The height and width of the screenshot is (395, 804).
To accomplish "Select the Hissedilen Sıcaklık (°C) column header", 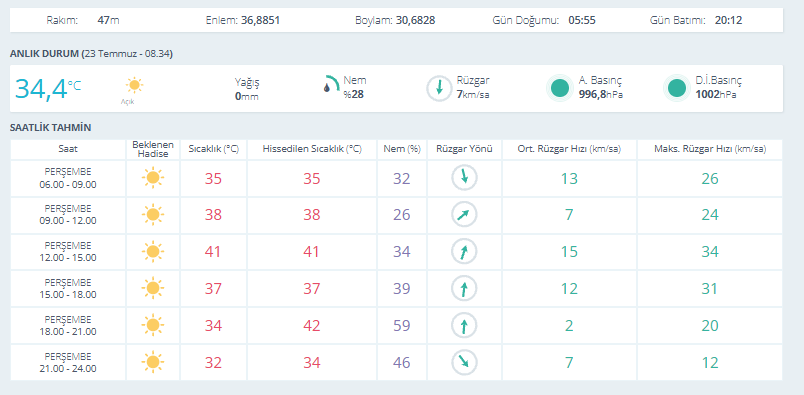I will (x=312, y=149).
